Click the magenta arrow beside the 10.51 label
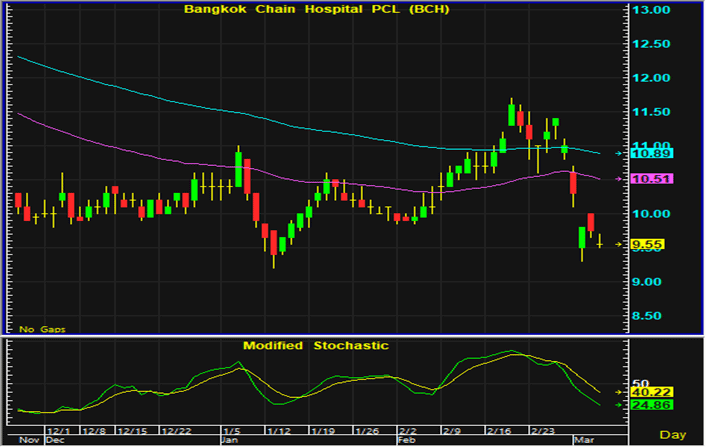The image size is (706, 447). point(619,179)
